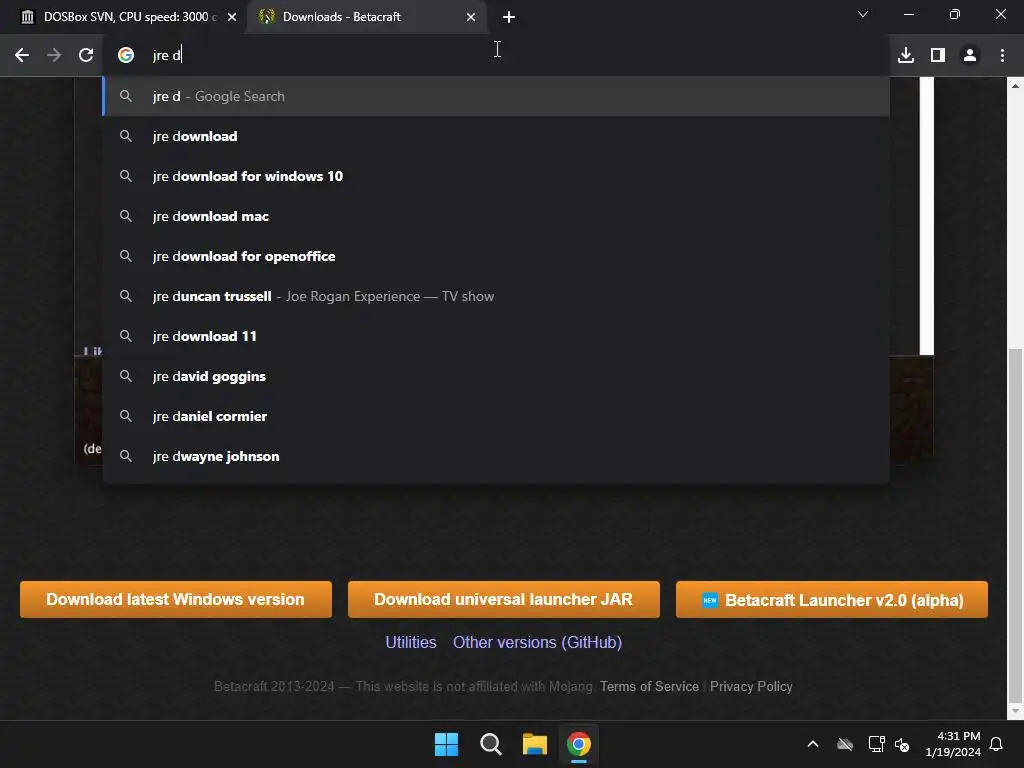The image size is (1024, 768).
Task: Close the Downloads - Betacraft tab
Action: click(x=471, y=17)
